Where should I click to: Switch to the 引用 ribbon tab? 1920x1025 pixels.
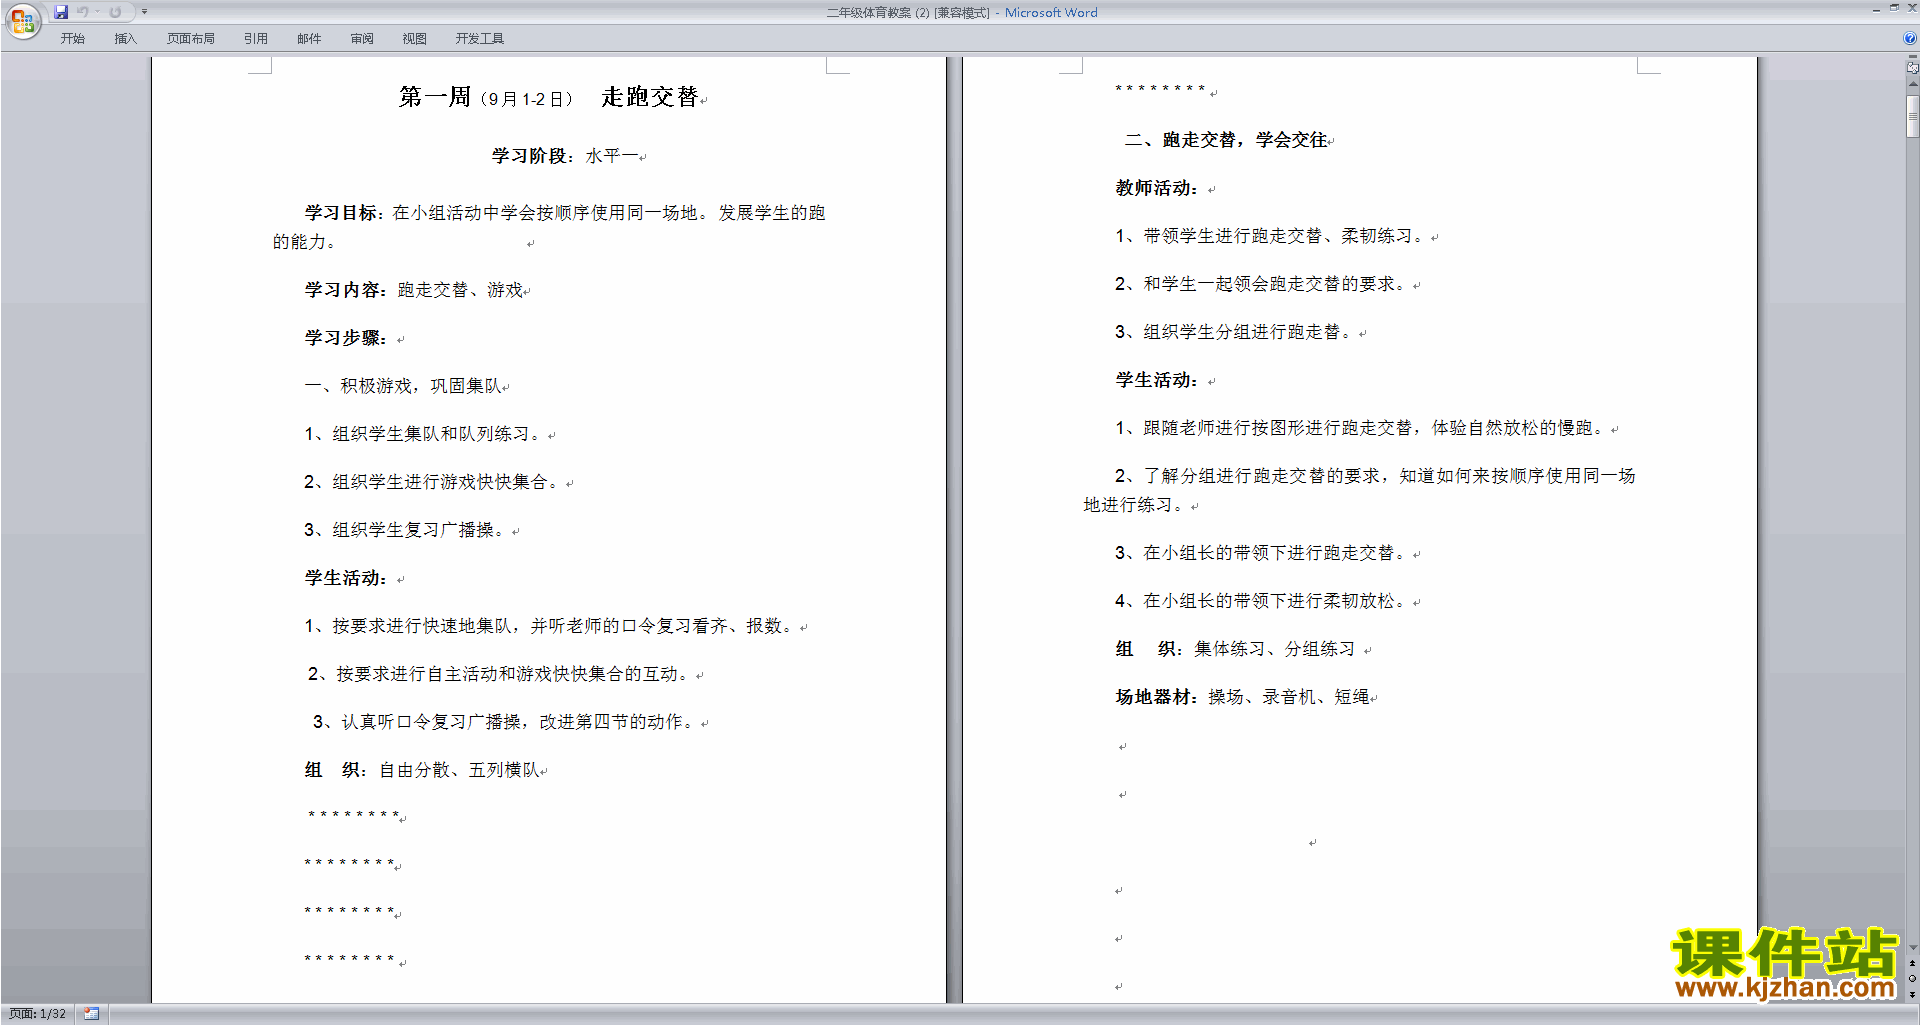point(256,39)
